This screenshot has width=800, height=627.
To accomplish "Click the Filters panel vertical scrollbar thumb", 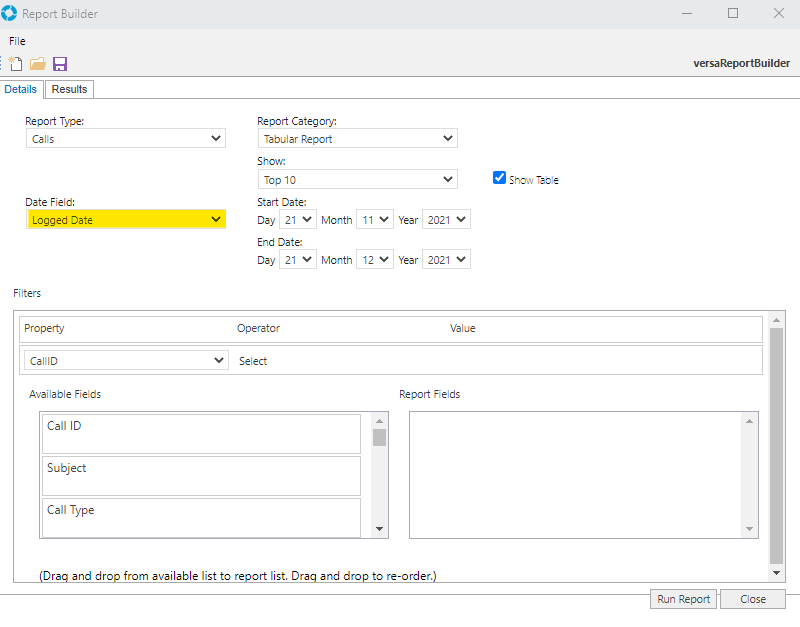I will (777, 445).
